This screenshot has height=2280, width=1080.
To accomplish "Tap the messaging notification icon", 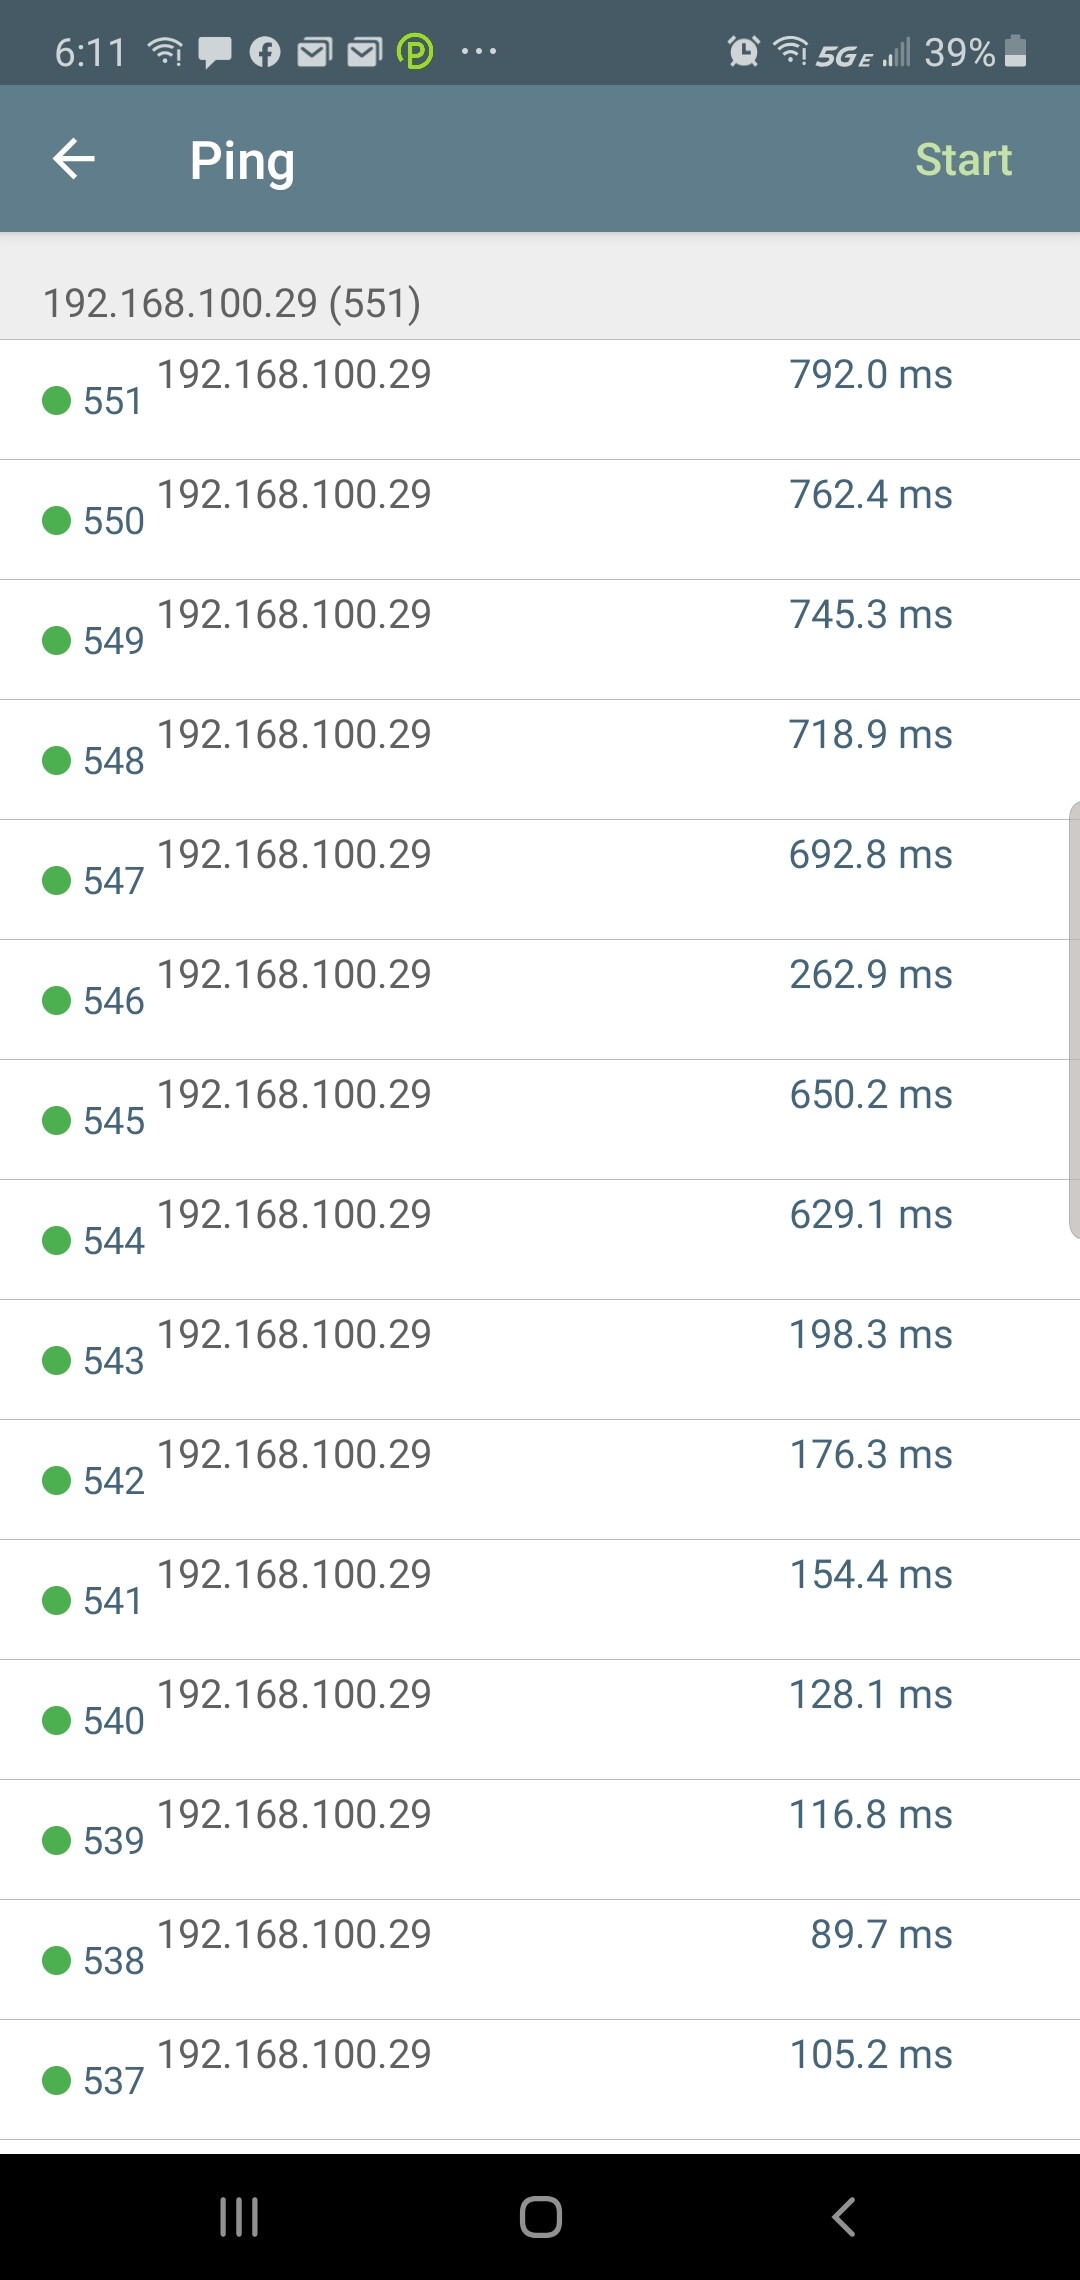I will pos(213,50).
